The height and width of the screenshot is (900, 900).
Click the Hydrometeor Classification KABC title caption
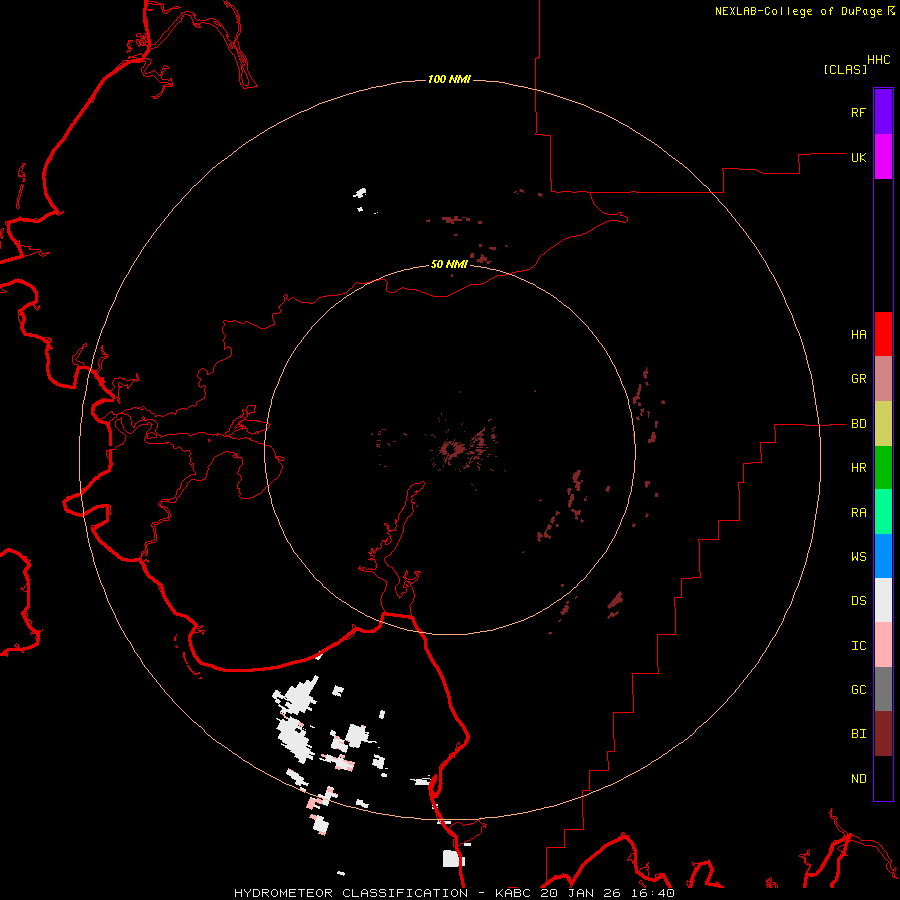coord(454,893)
